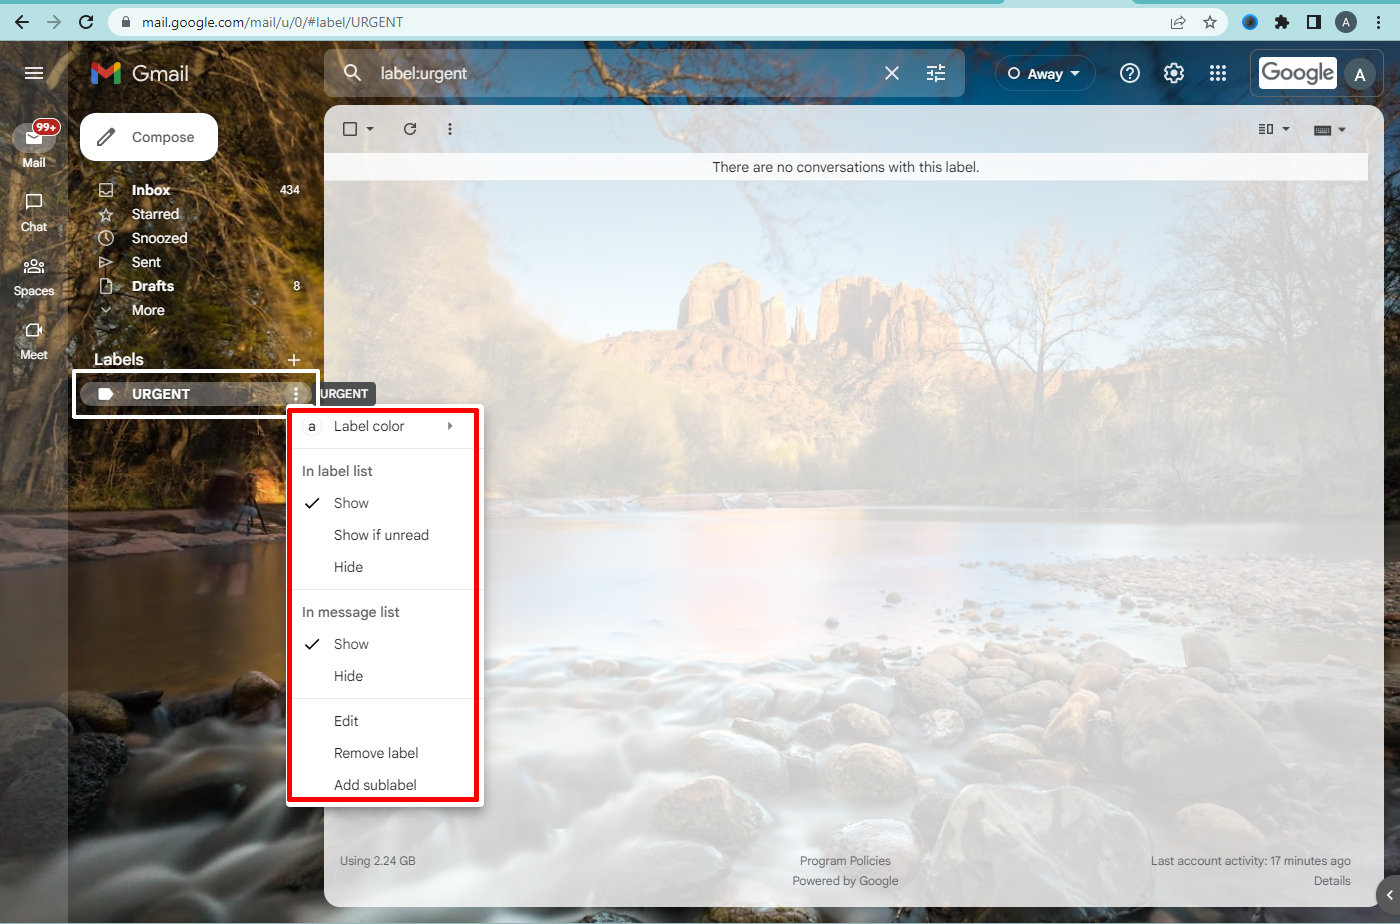
Task: Expand the Label color submenu
Action: 380,426
